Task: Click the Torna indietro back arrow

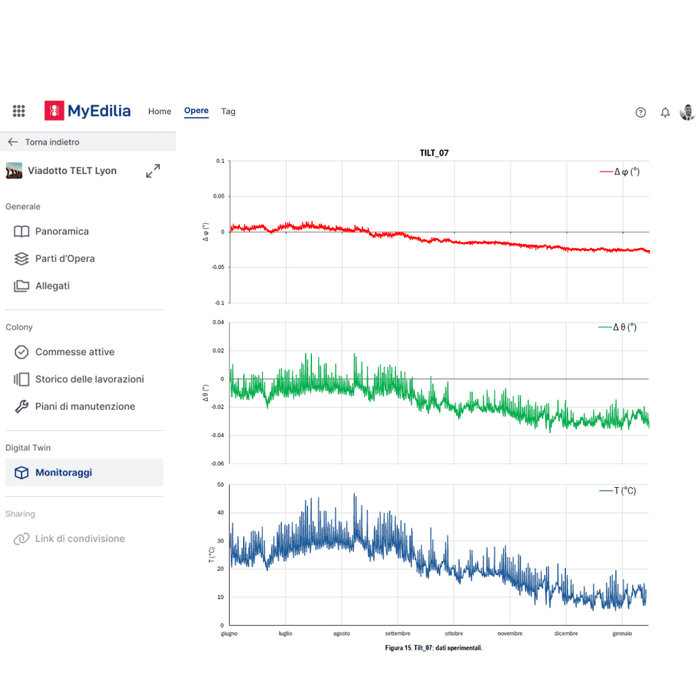Action: (13, 142)
